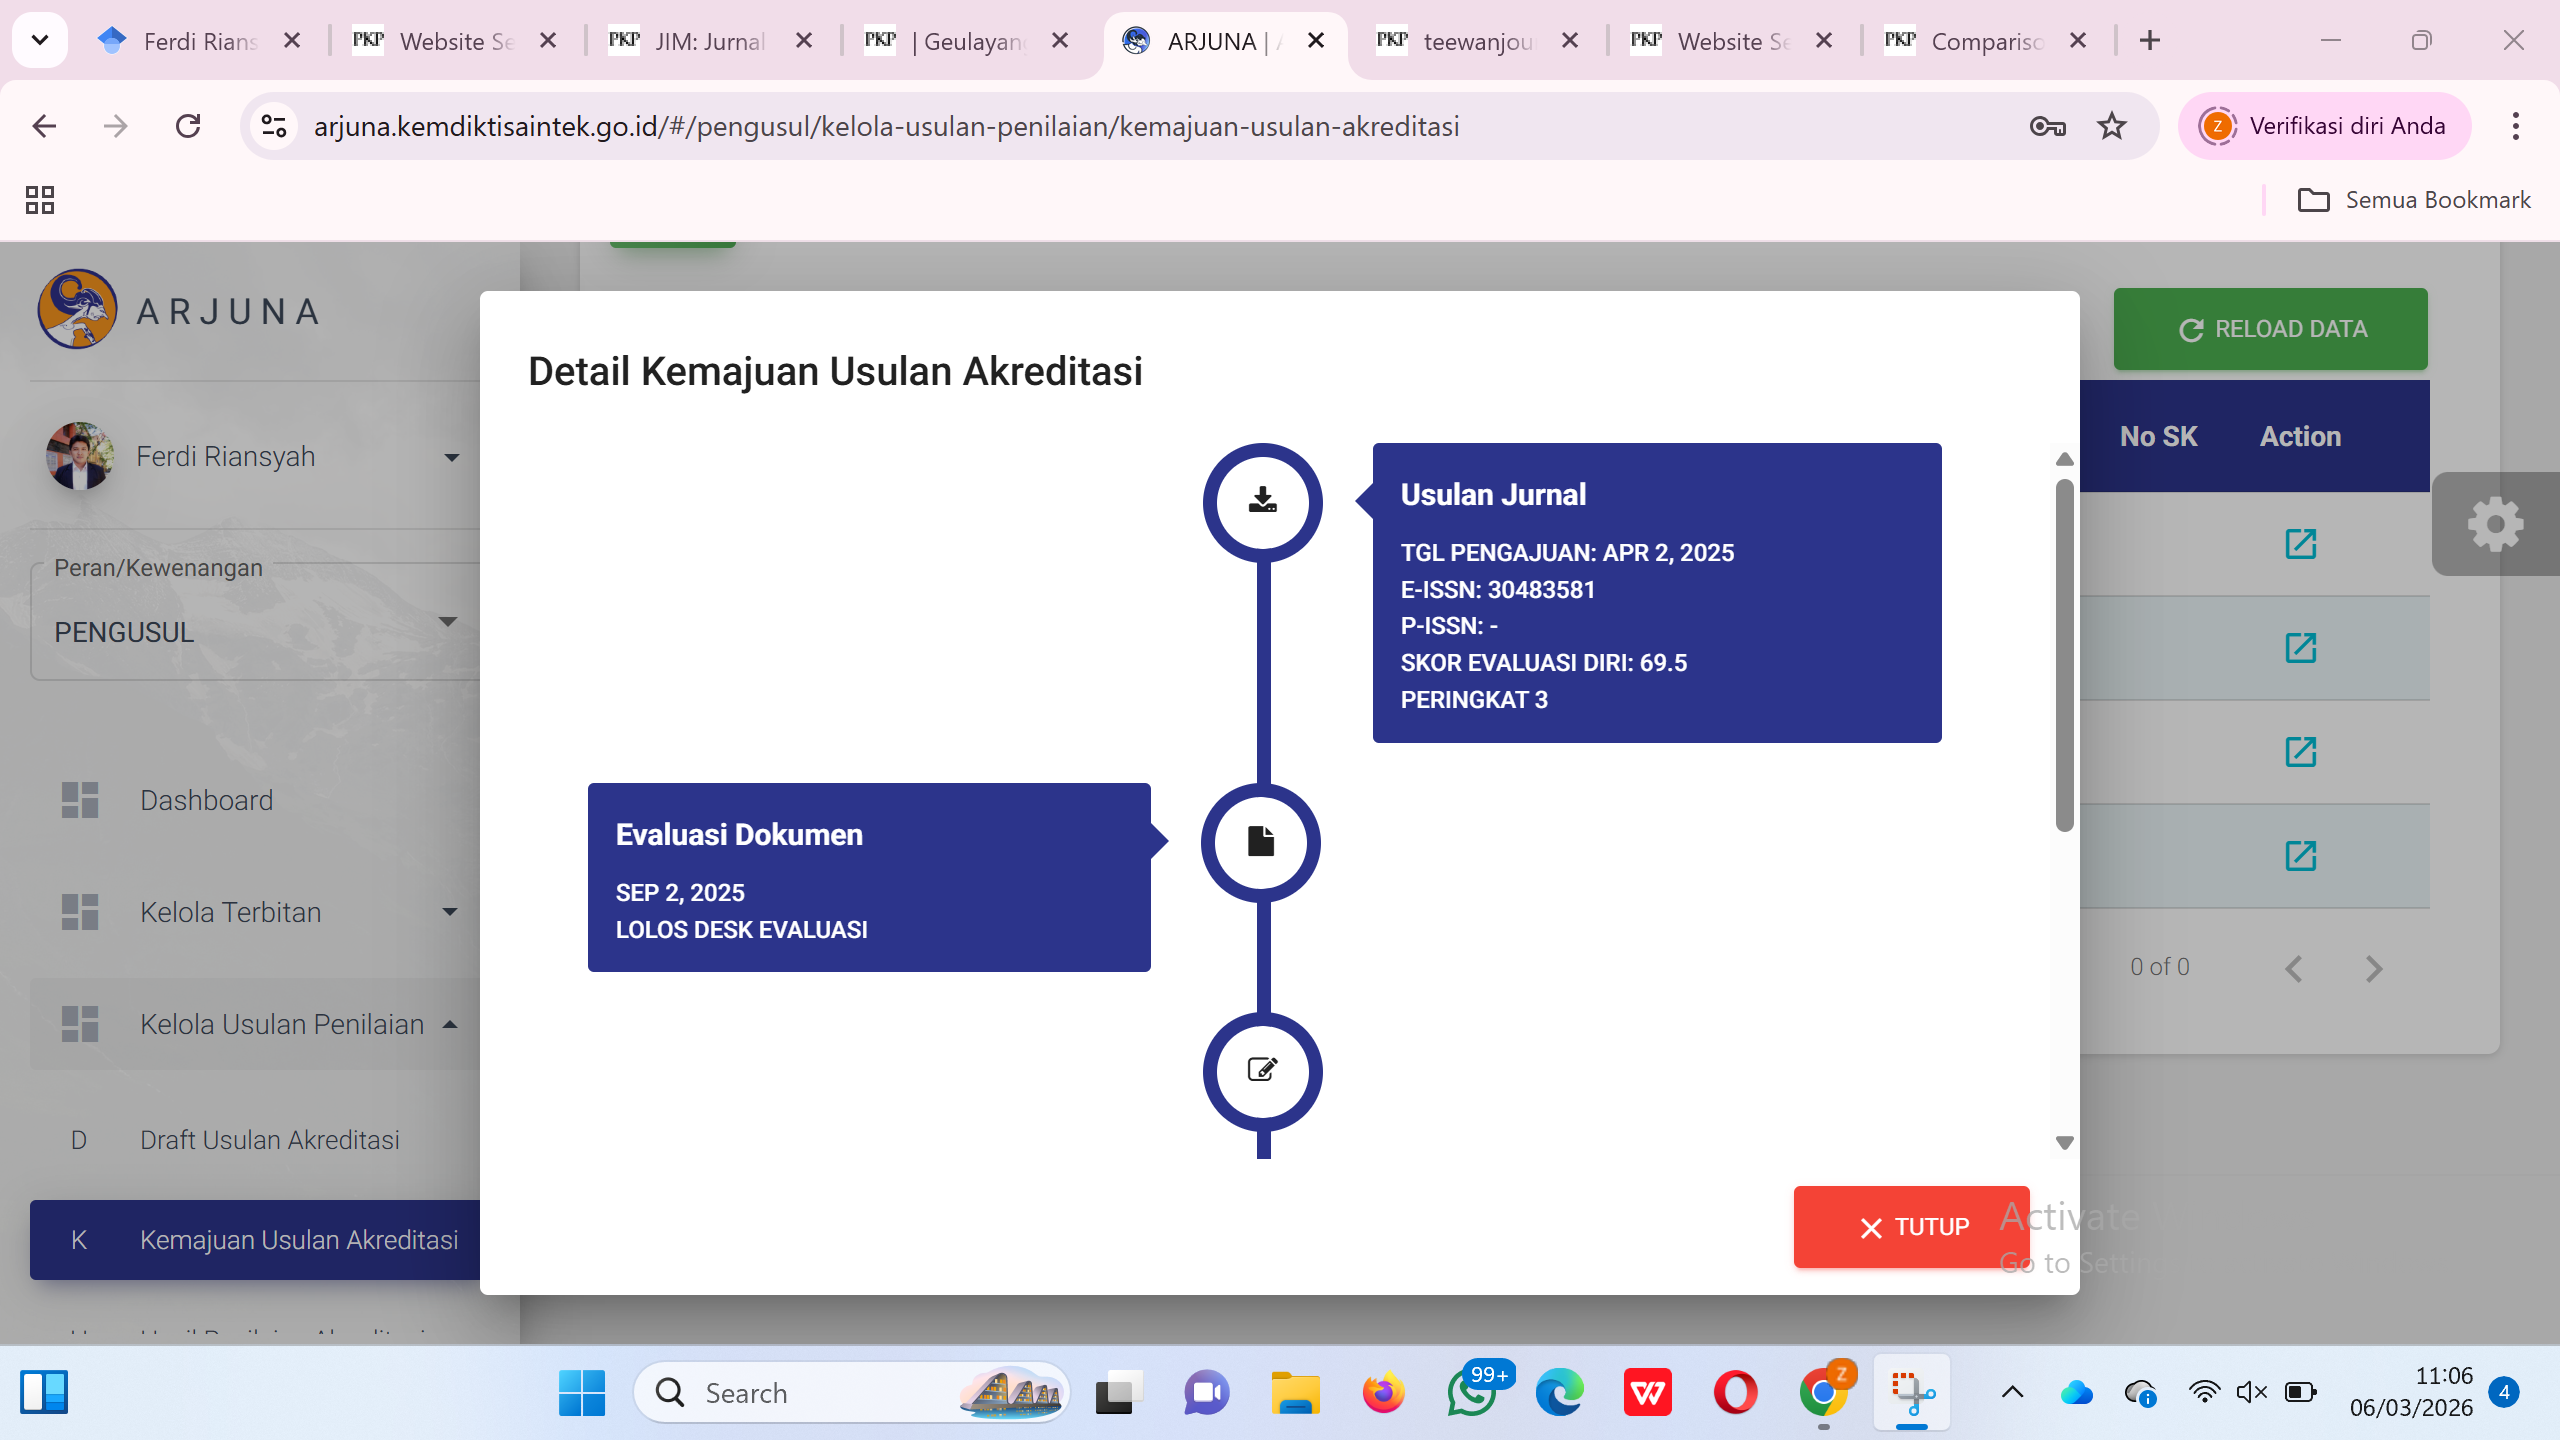Click the bookmark star icon in address bar
The height and width of the screenshot is (1440, 2560).
pyautogui.click(x=2111, y=126)
